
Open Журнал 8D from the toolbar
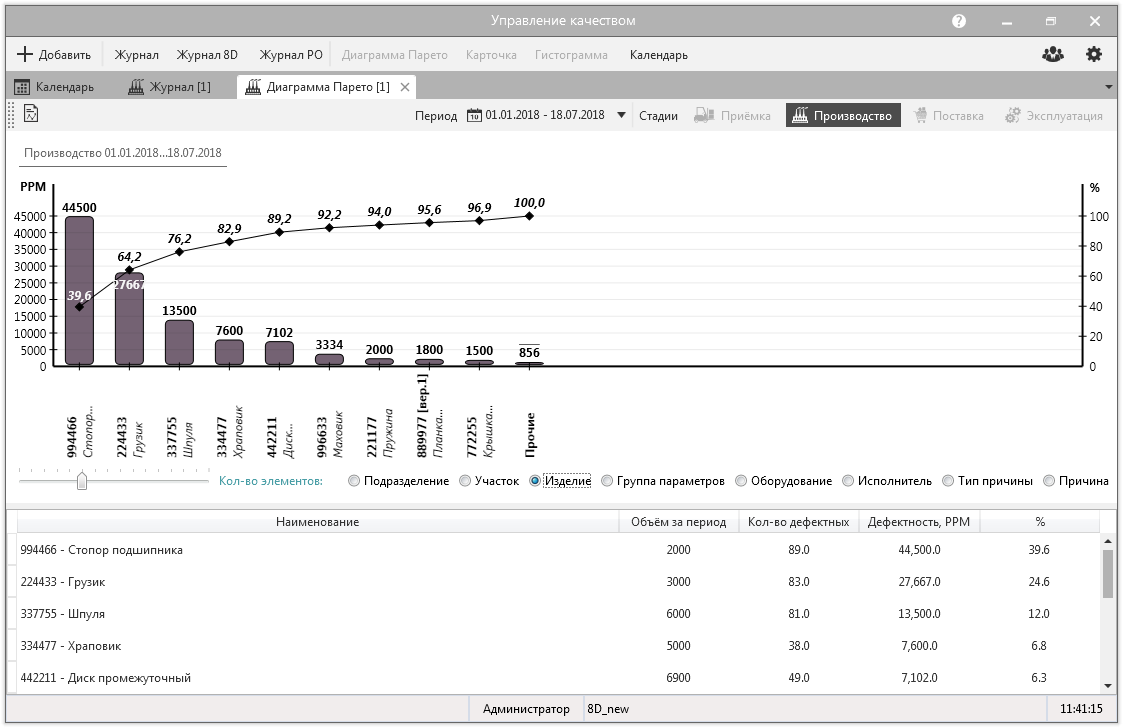click(x=207, y=55)
